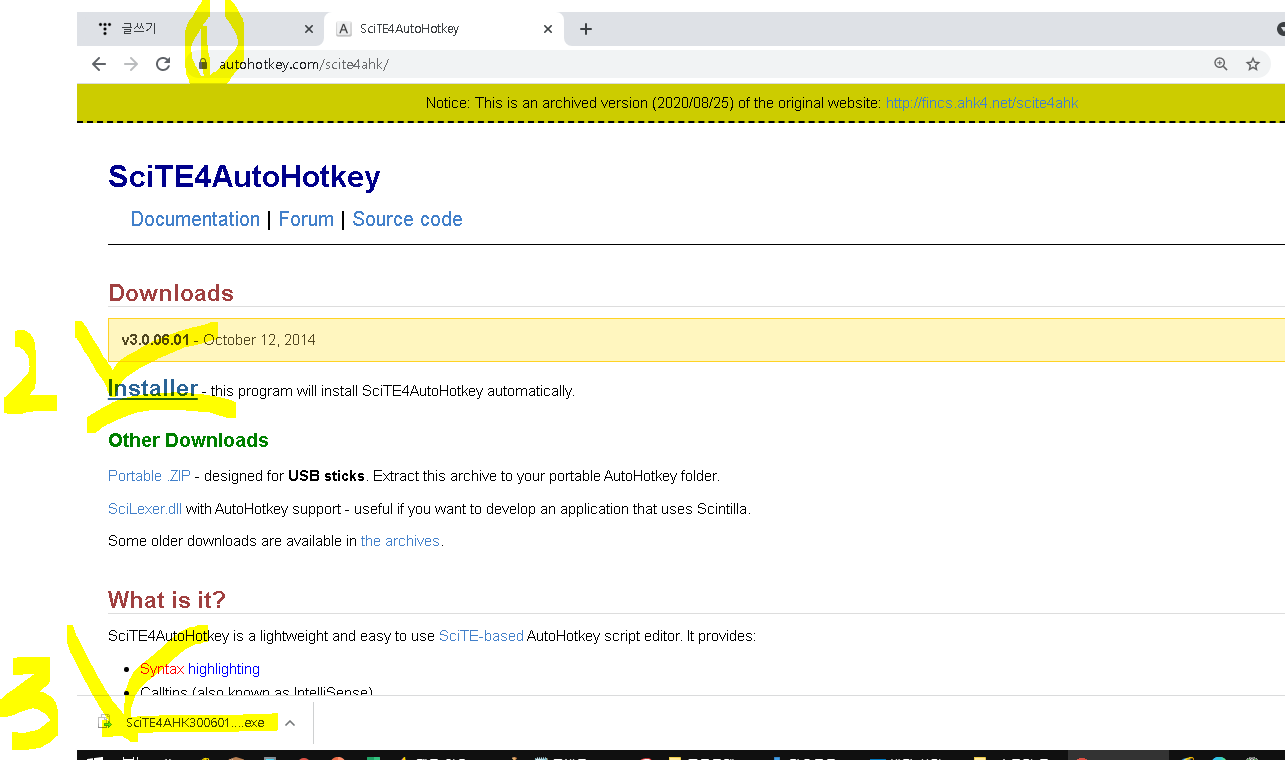Screen dimensions: 1285x760
Task: Open a new browser tab
Action: click(586, 29)
